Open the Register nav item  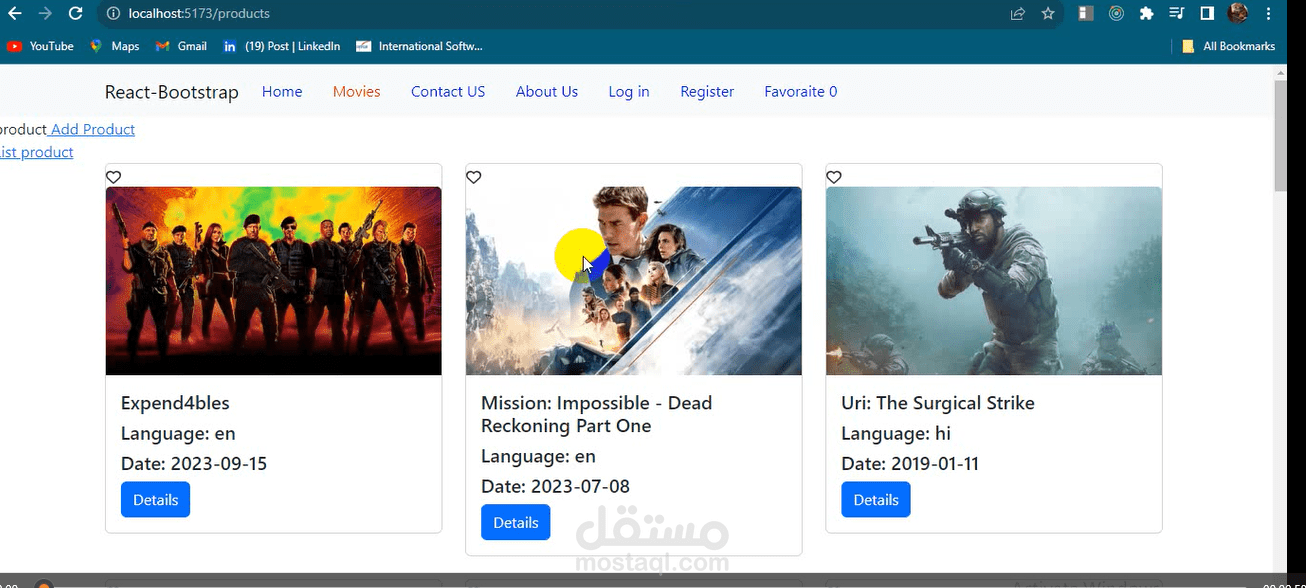coord(707,91)
